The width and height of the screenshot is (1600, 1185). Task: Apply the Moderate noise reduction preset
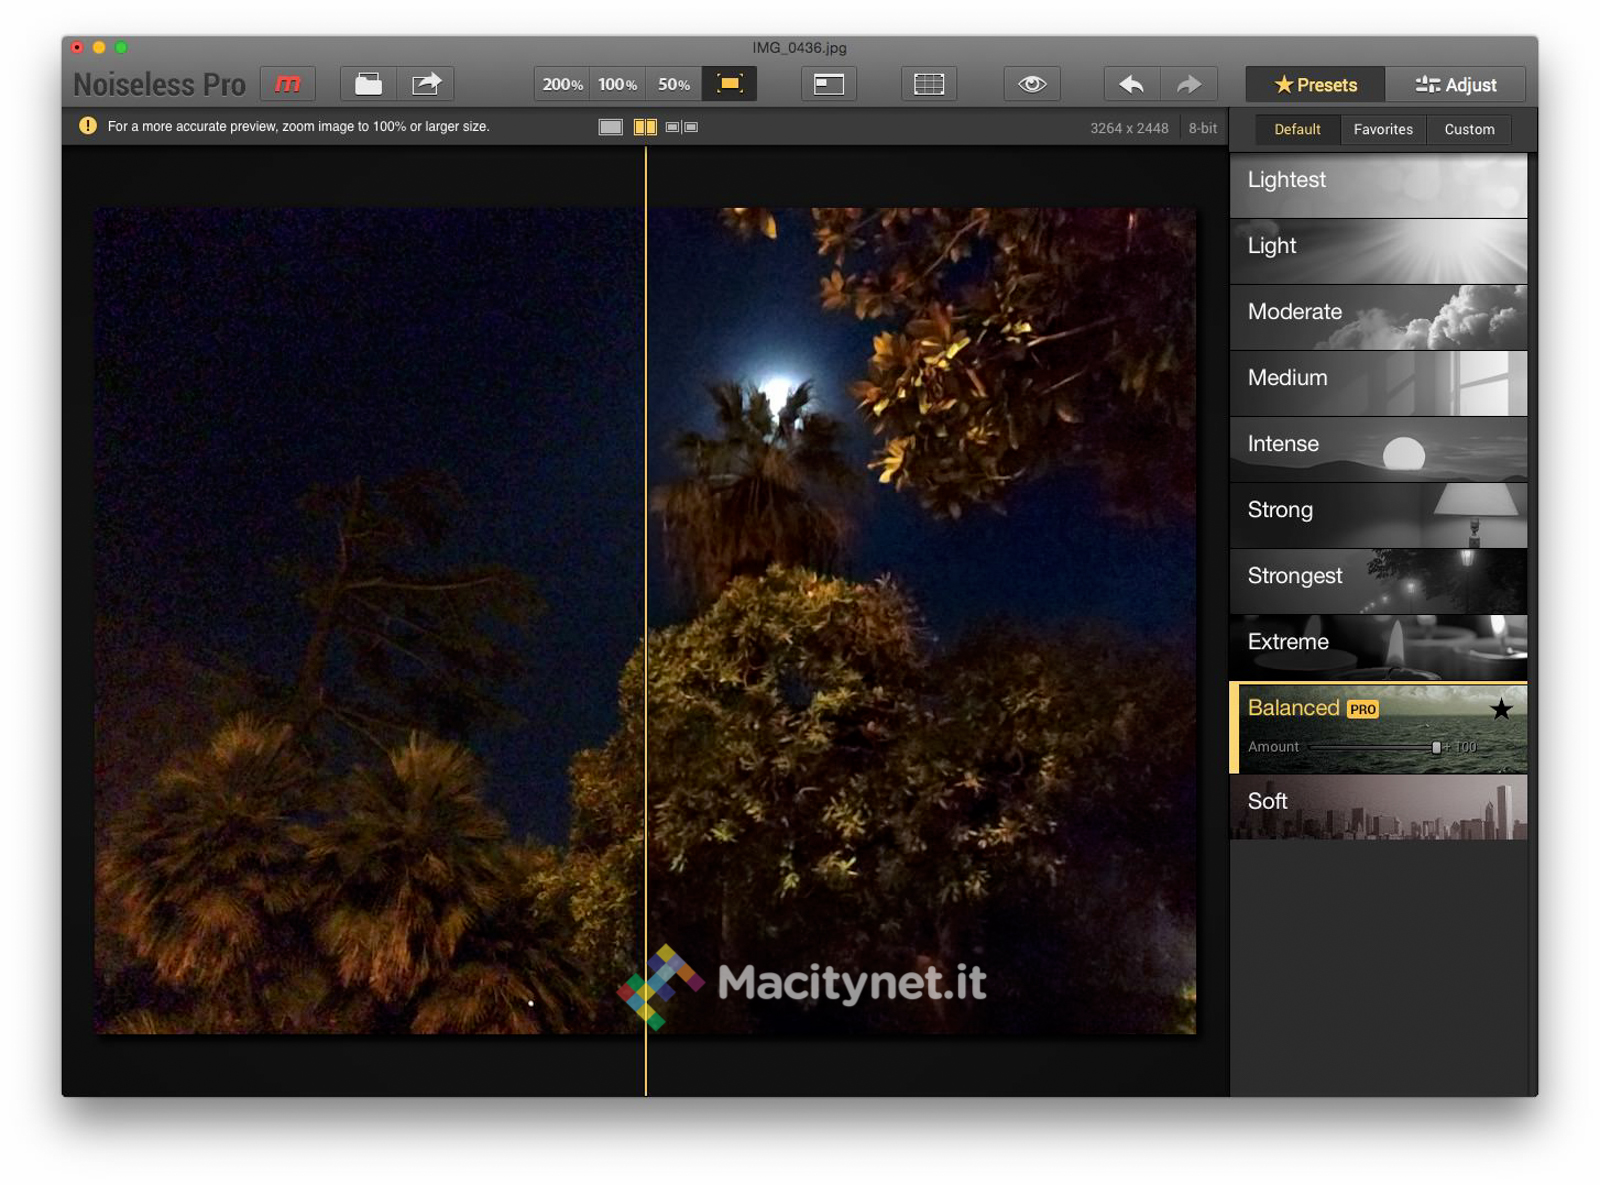[1377, 316]
